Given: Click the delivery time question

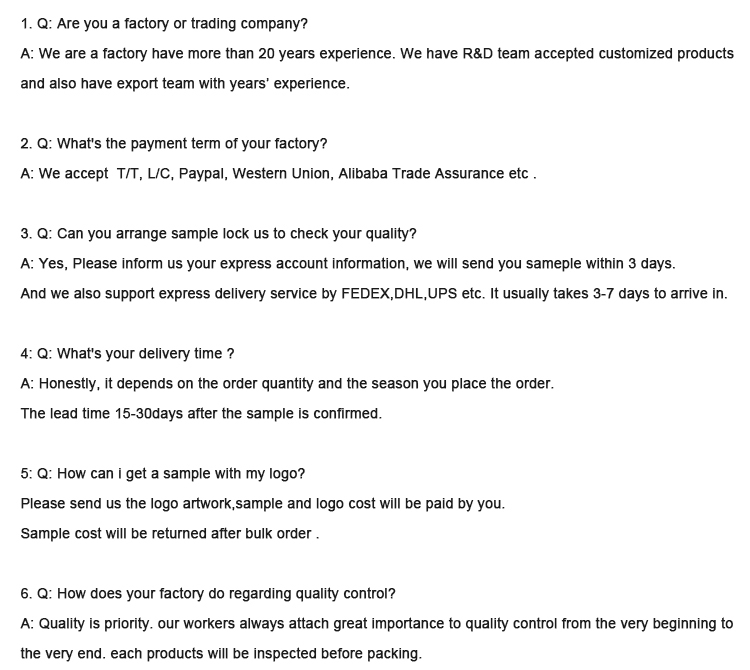Looking at the screenshot, I should pyautogui.click(x=127, y=353).
